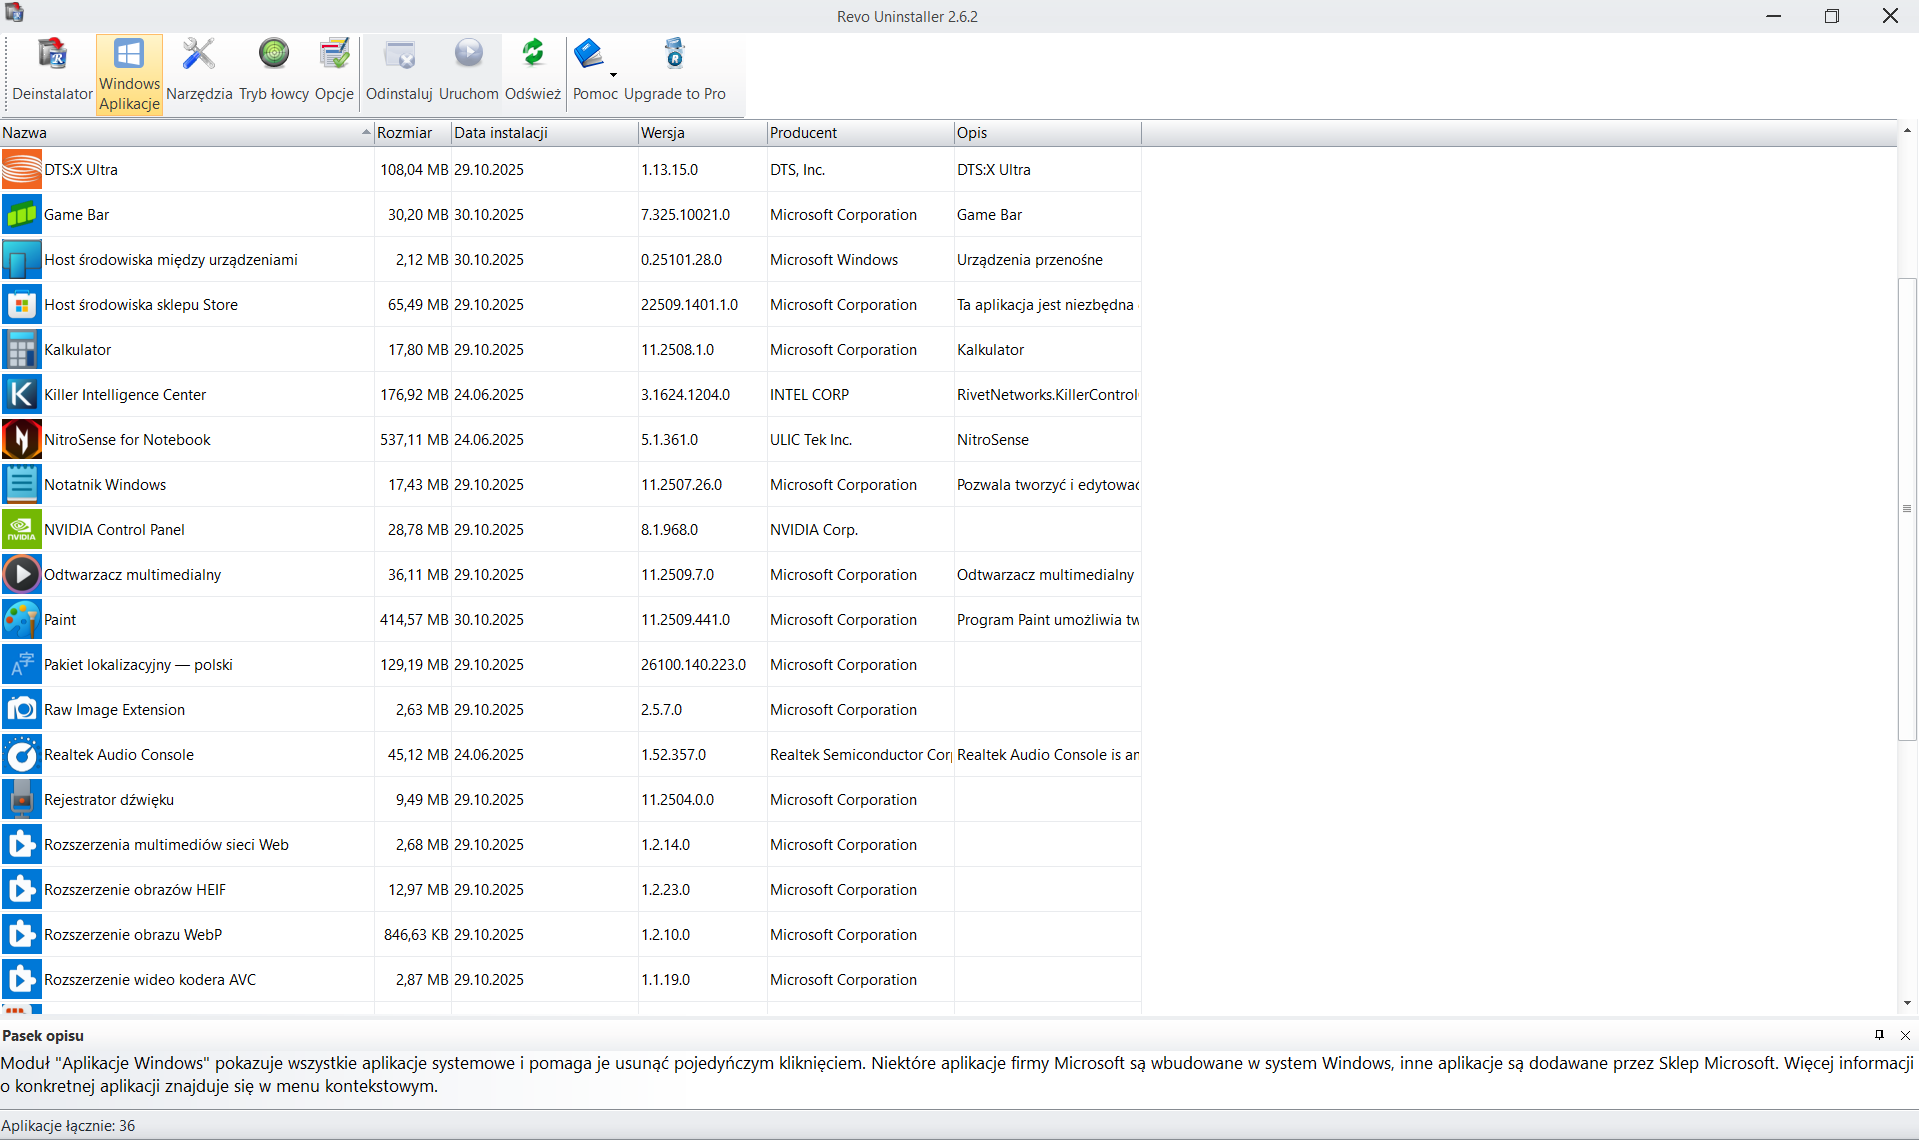
Task: Click the scroll down arrow of the list
Action: point(1907,1003)
